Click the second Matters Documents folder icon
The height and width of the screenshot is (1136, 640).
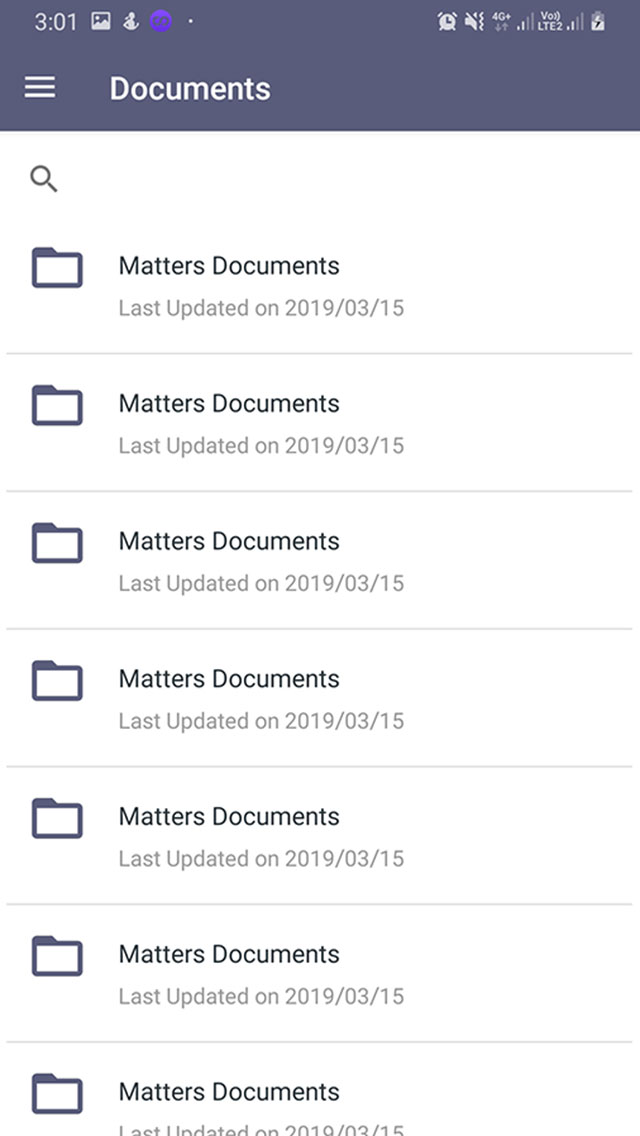[57, 405]
